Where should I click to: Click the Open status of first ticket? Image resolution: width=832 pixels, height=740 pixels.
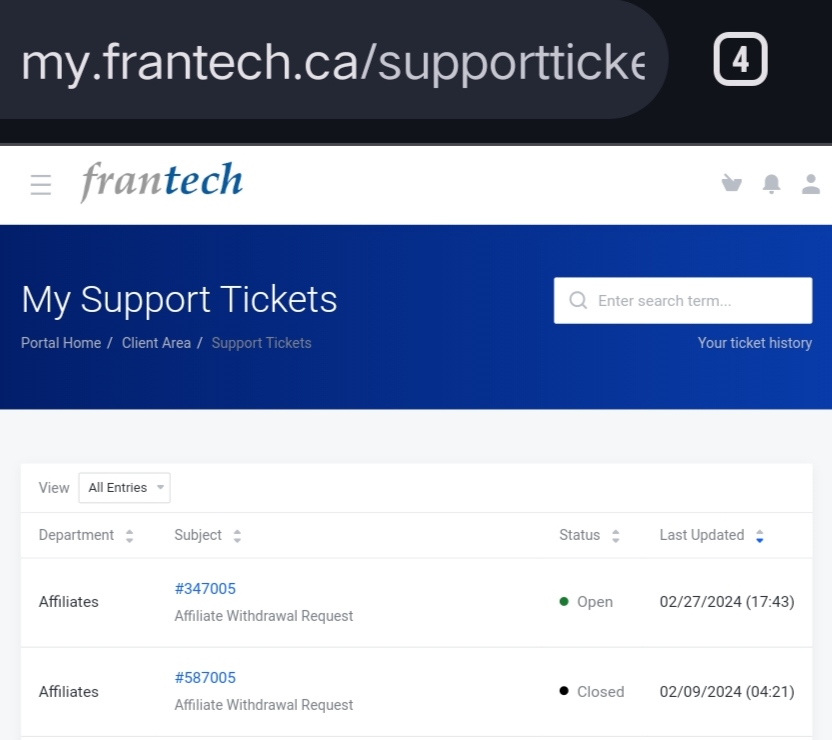(594, 602)
